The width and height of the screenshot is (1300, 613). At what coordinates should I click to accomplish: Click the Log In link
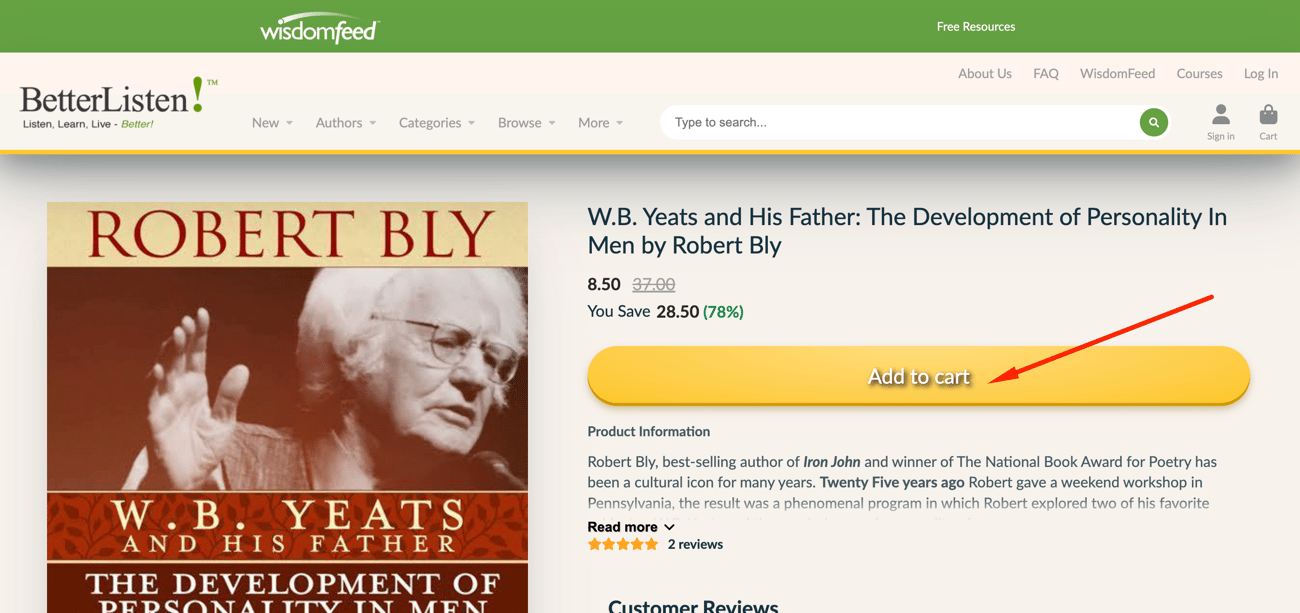click(x=1261, y=73)
